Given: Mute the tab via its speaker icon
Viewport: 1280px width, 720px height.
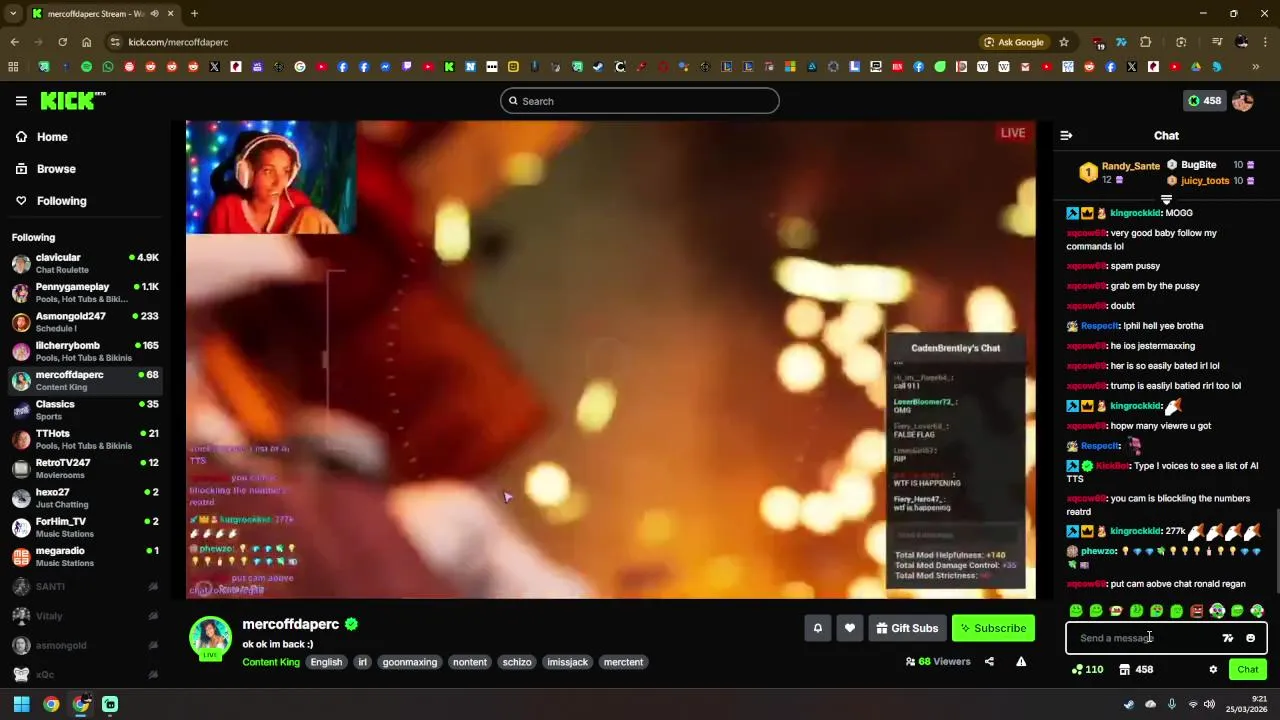Looking at the screenshot, I should tap(154, 14).
